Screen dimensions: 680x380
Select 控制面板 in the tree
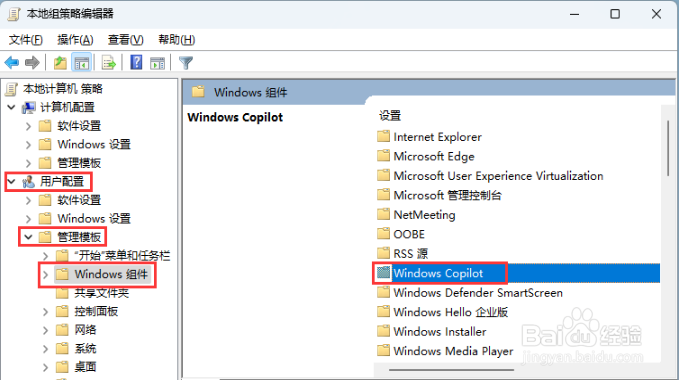point(96,311)
